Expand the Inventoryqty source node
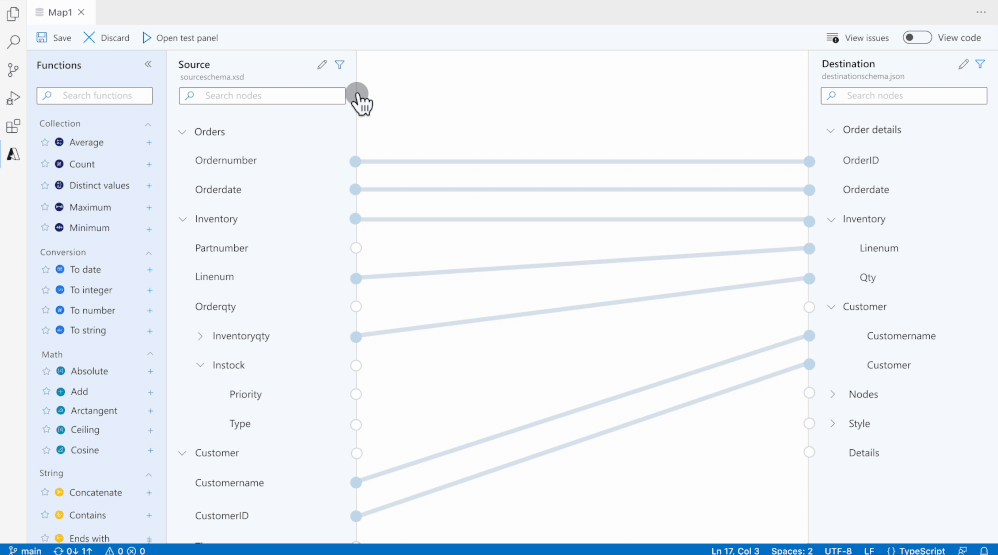This screenshot has width=998, height=555. point(200,336)
